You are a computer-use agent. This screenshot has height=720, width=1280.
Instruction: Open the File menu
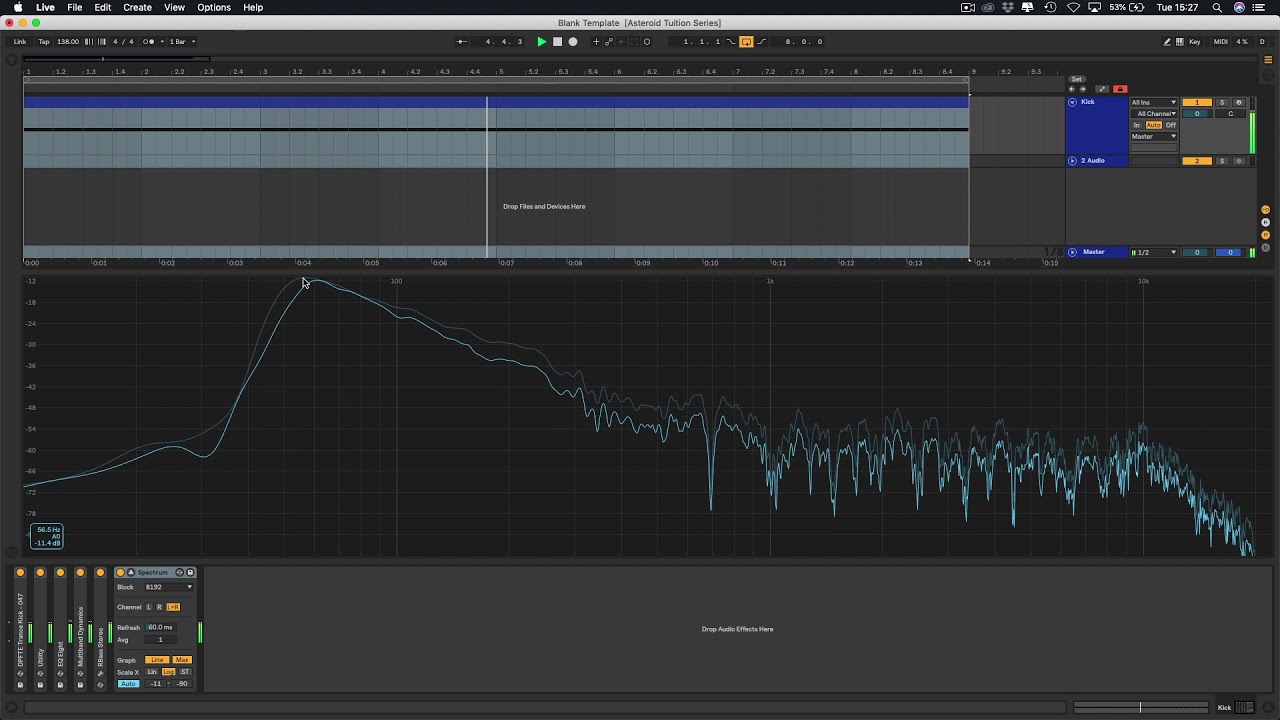[x=75, y=7]
